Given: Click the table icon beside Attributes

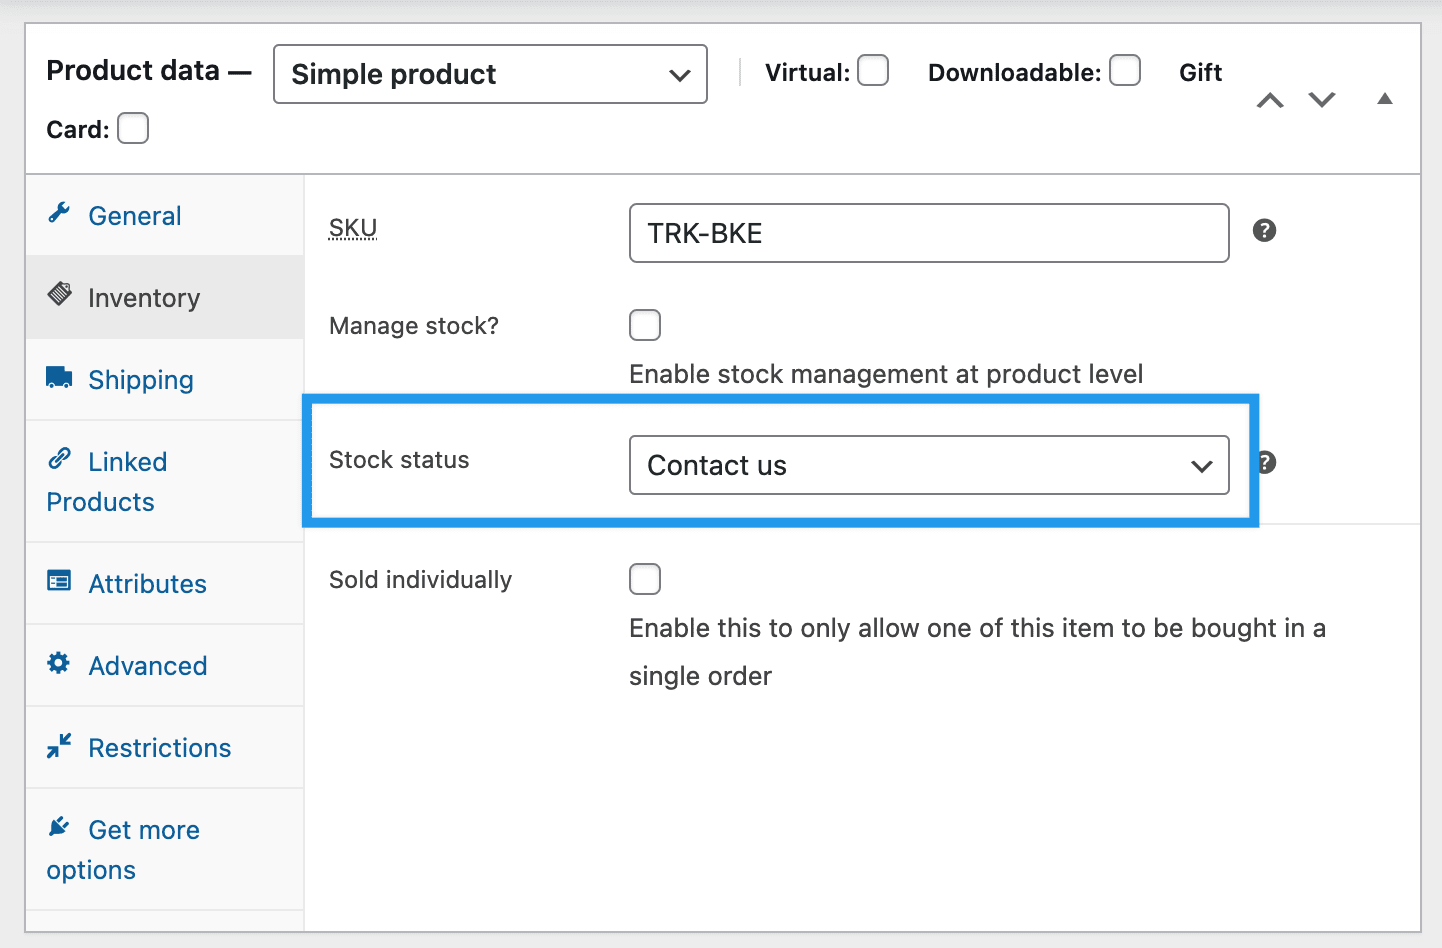Looking at the screenshot, I should 59,581.
